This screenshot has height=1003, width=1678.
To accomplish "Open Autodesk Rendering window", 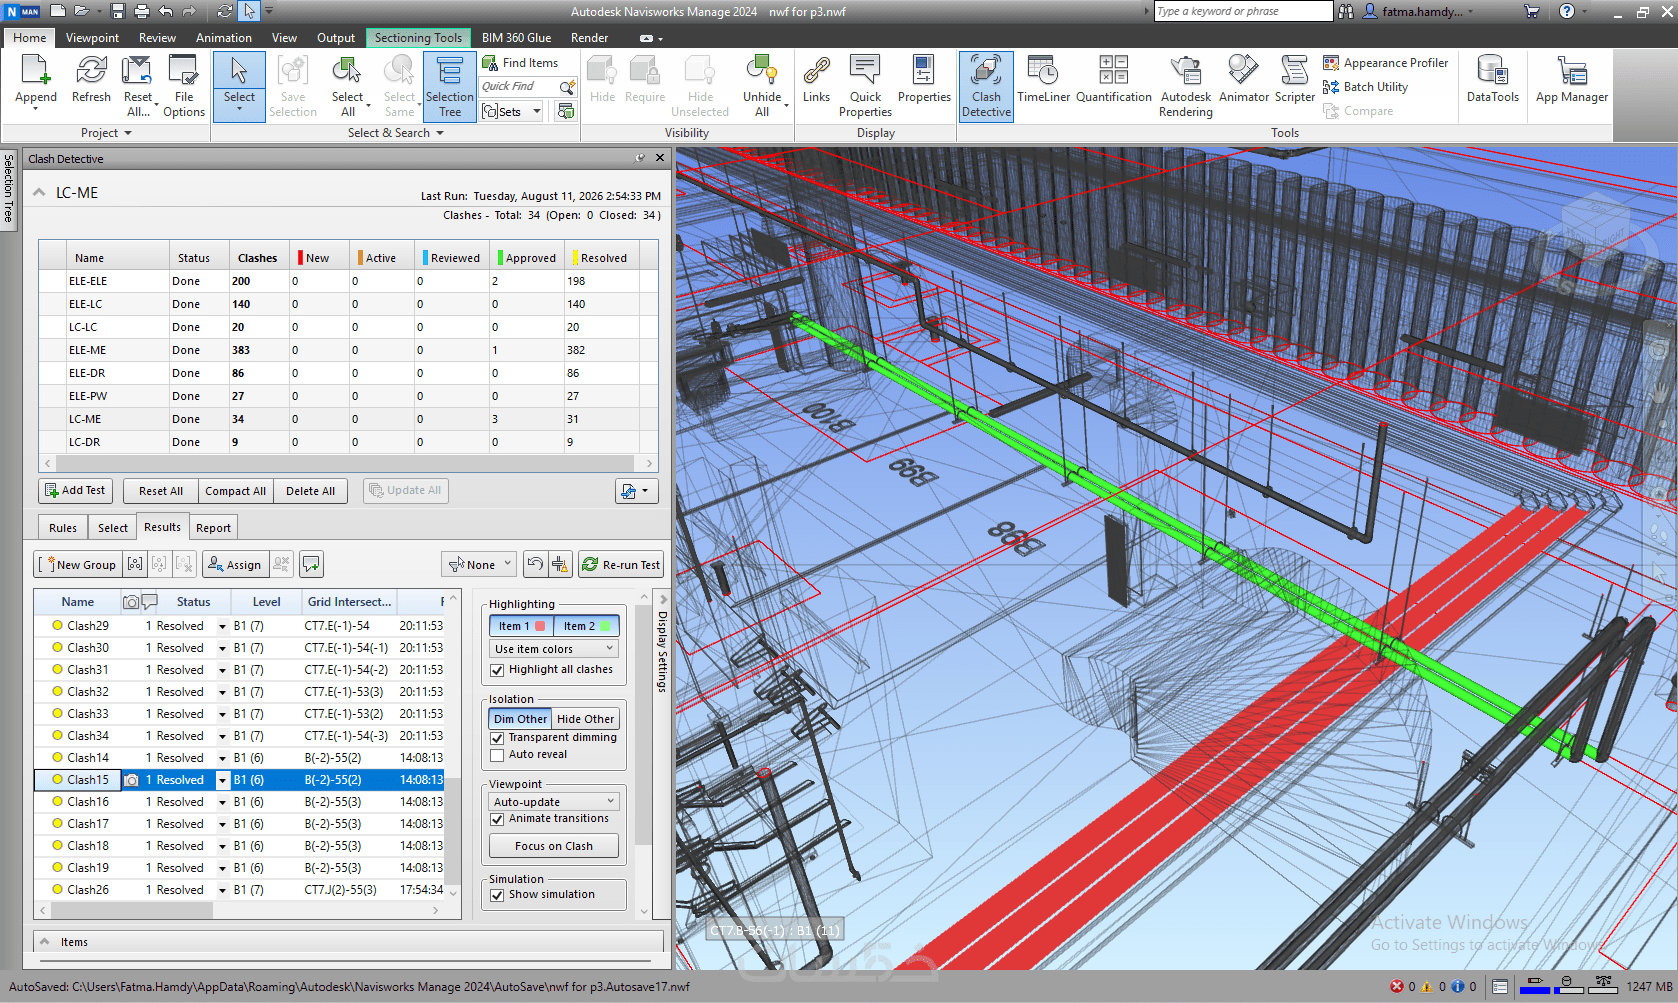I will click(x=1185, y=87).
